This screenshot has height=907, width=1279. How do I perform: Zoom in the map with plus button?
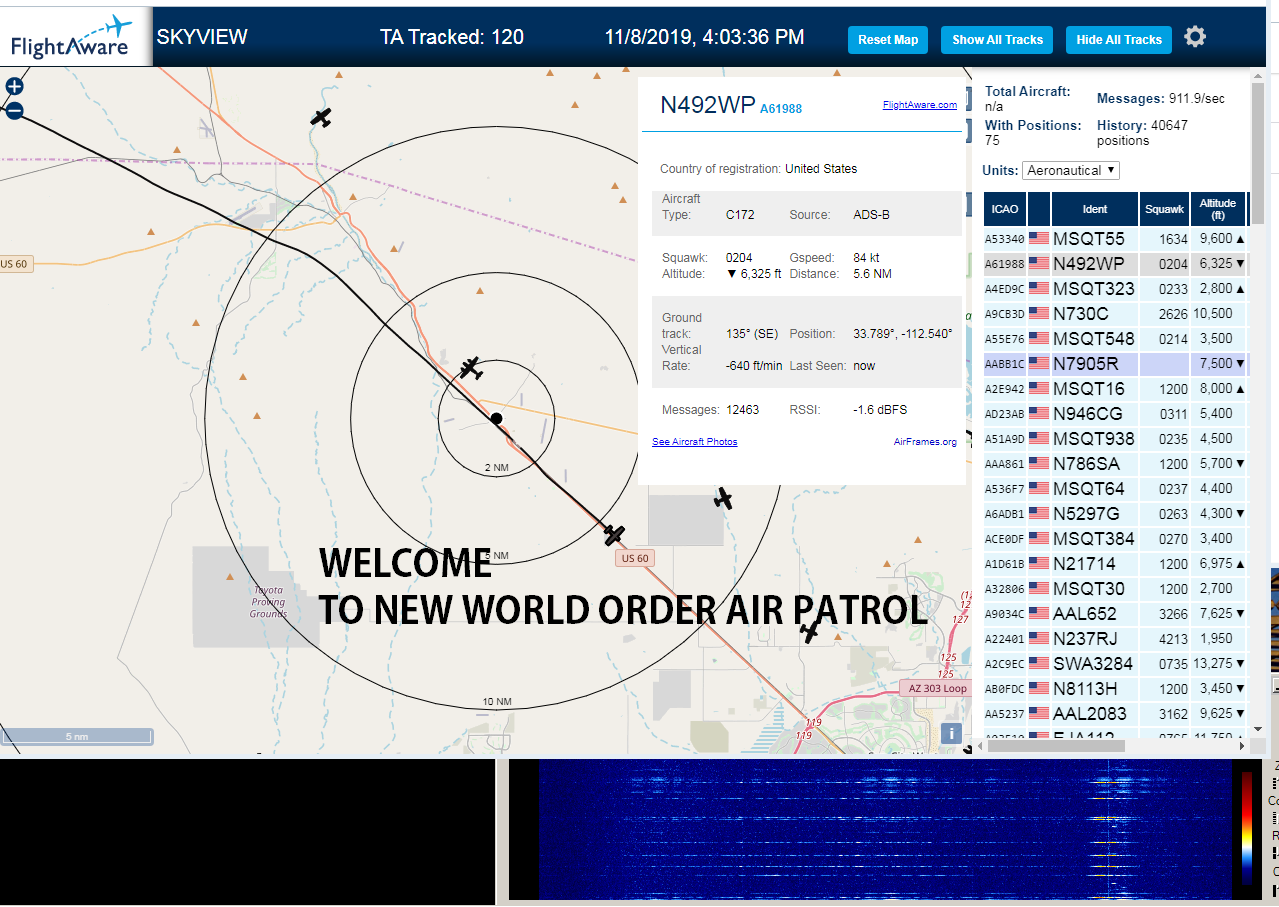click(14, 86)
